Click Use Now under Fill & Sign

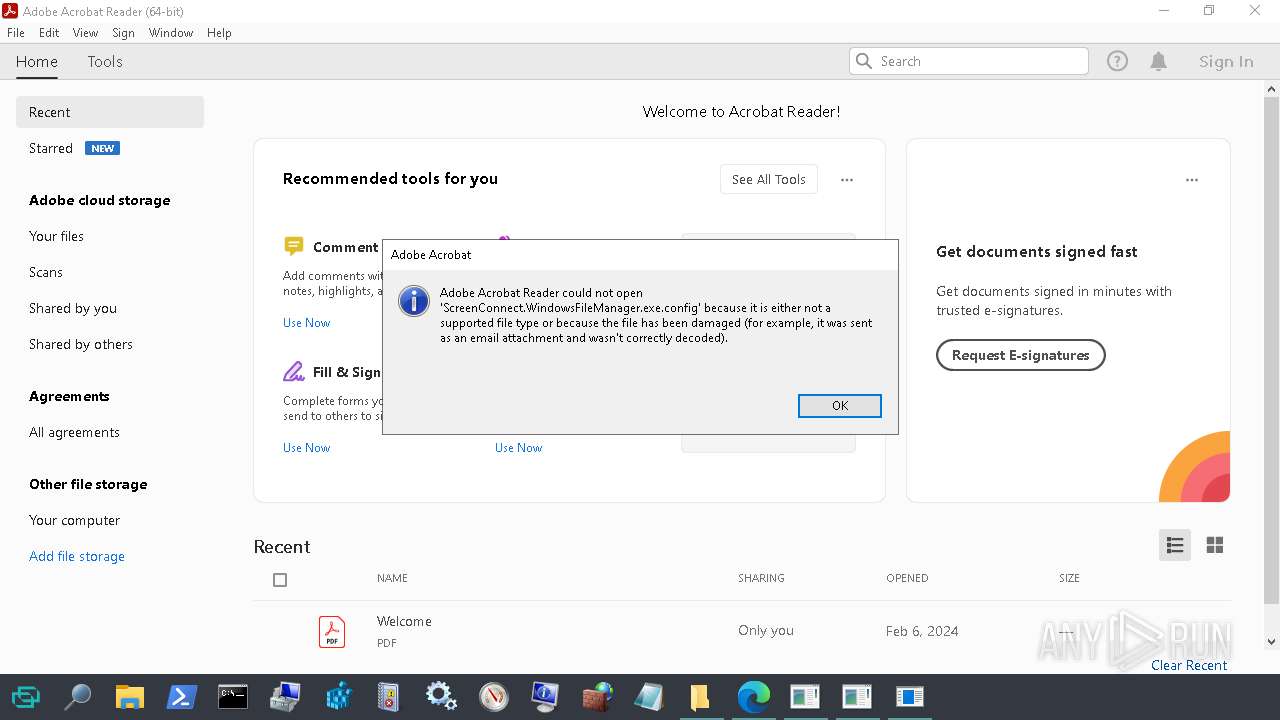tap(306, 447)
